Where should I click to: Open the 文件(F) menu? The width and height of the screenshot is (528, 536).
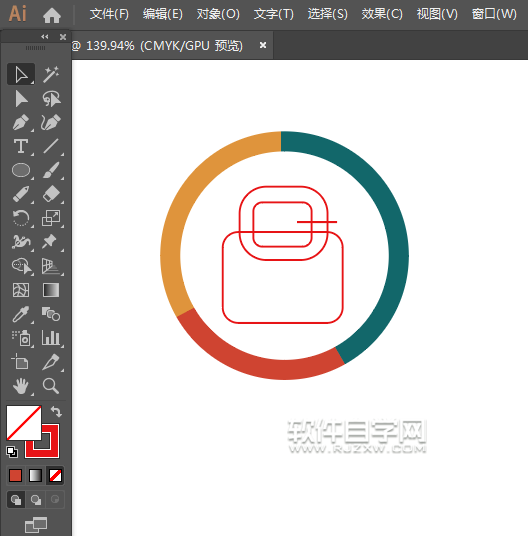109,14
